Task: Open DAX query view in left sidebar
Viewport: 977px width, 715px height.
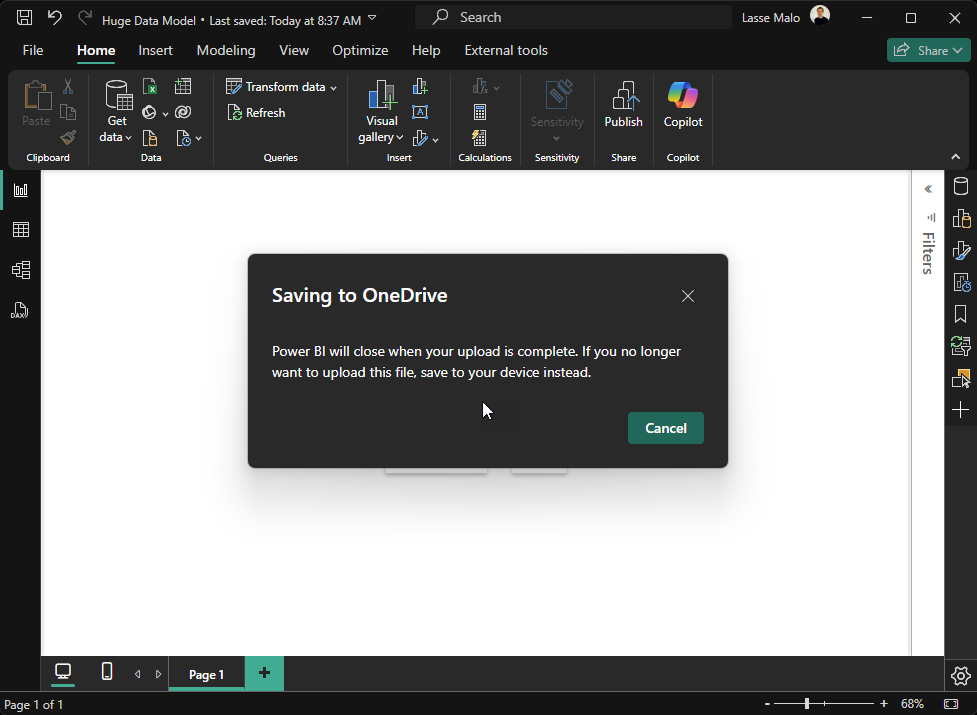Action: pyautogui.click(x=19, y=310)
